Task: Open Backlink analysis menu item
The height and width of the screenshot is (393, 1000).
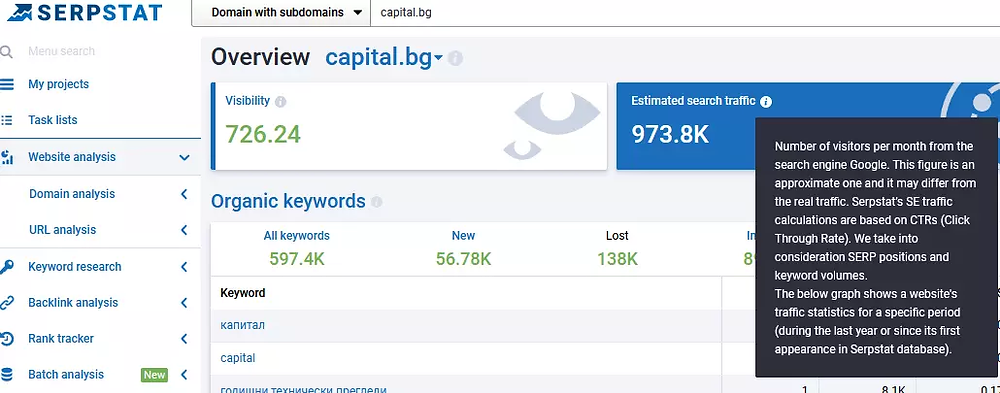Action: pos(73,302)
